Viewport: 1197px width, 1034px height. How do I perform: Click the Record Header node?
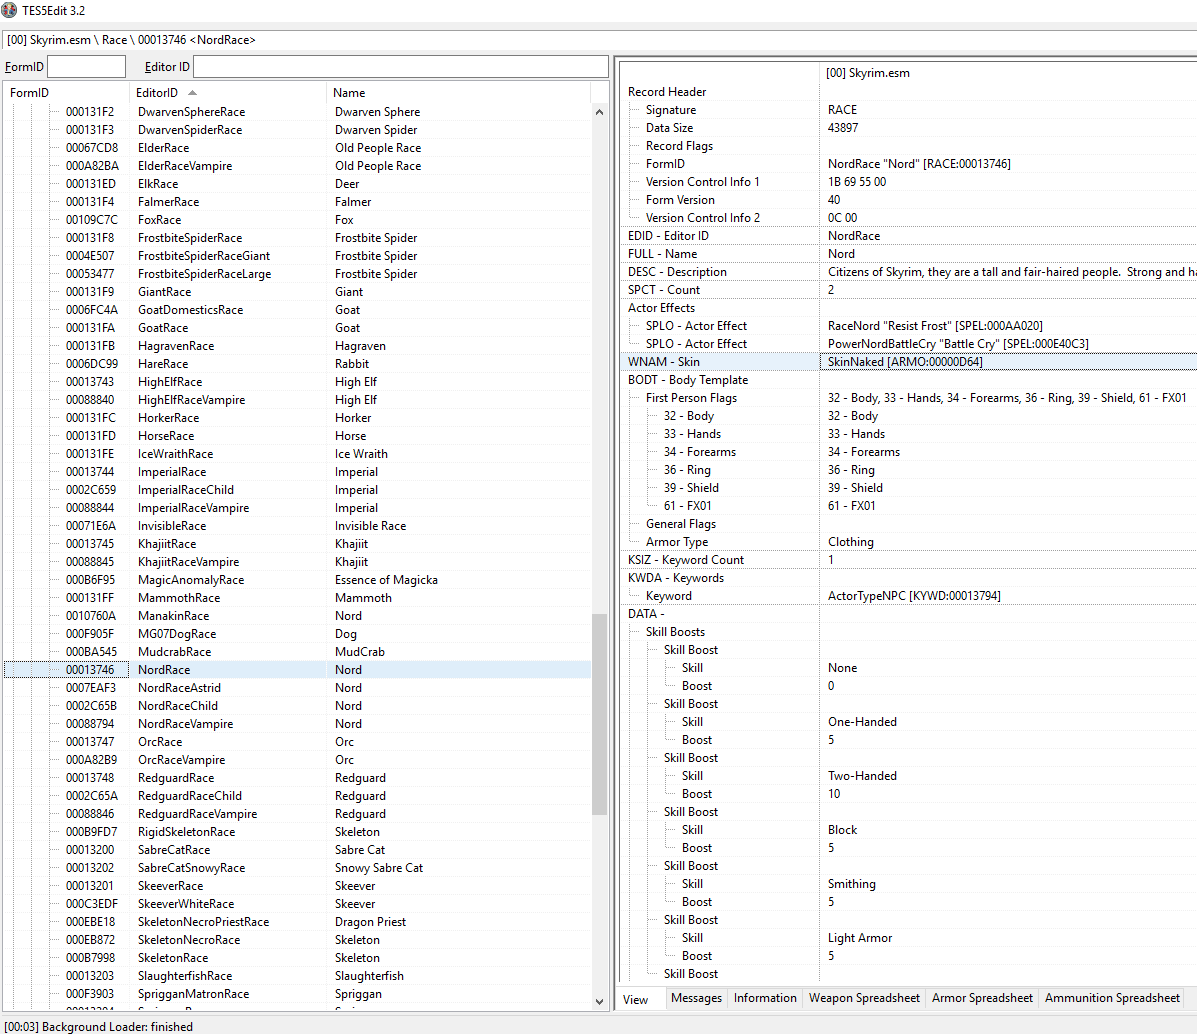click(666, 92)
